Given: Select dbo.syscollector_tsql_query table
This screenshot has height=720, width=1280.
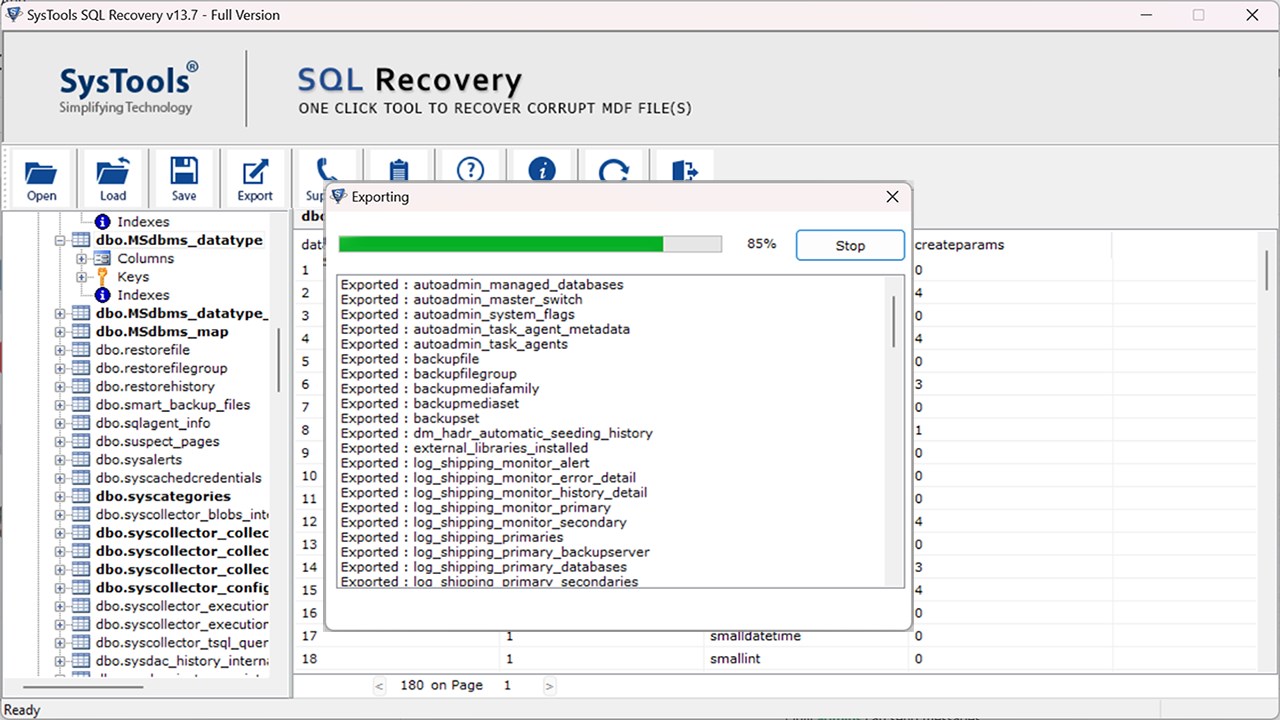Looking at the screenshot, I should 182,642.
